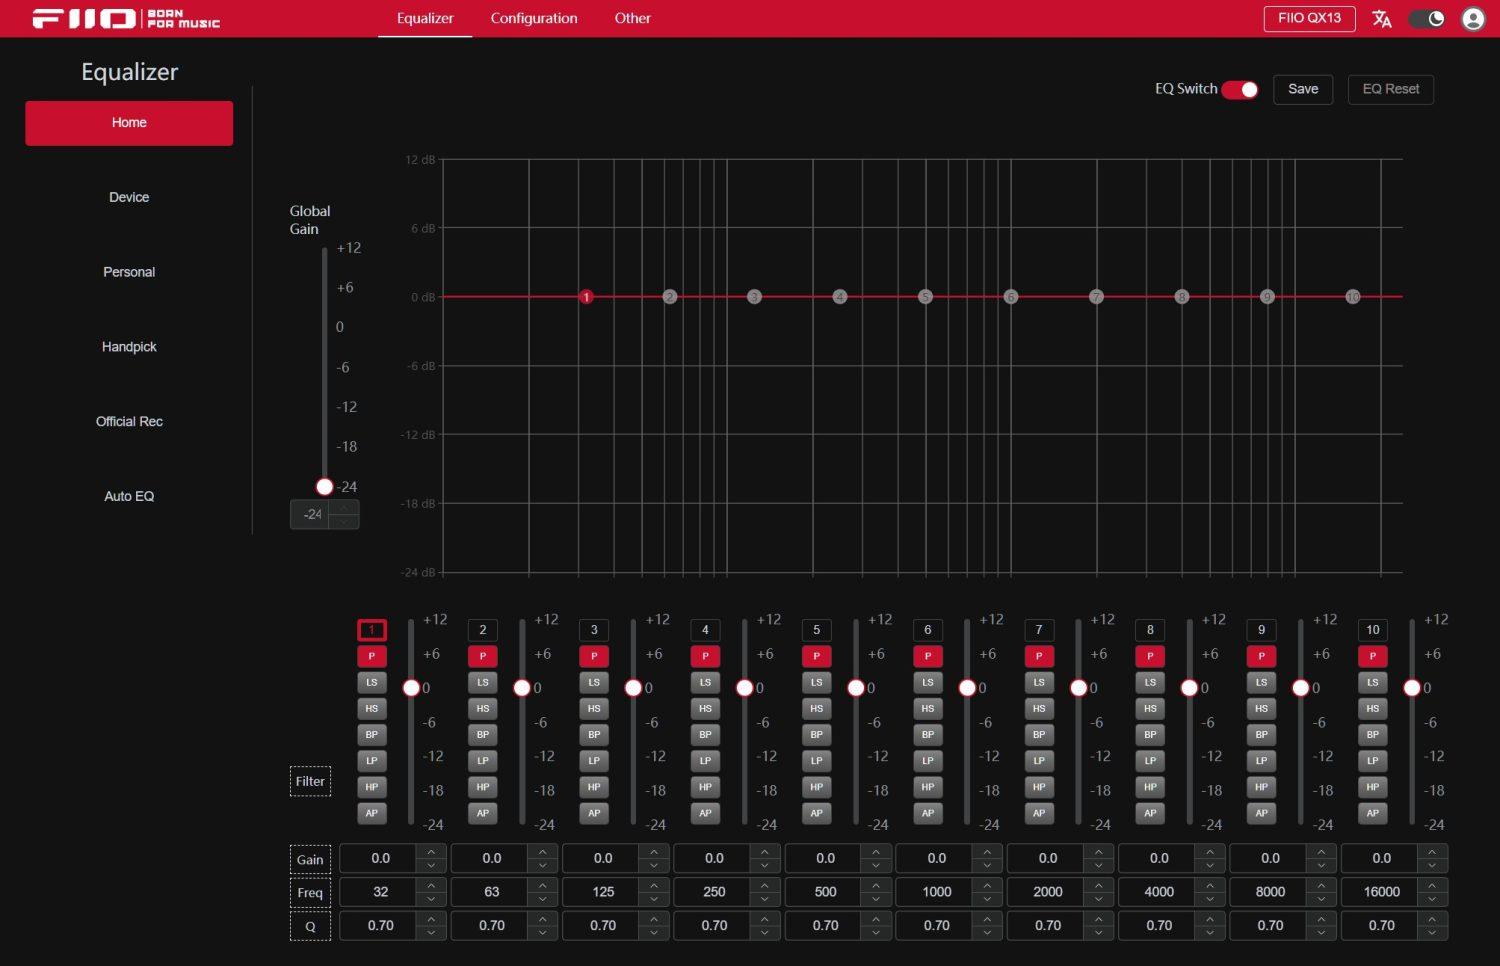
Task: Click band 2 node on EQ graph
Action: pos(670,297)
